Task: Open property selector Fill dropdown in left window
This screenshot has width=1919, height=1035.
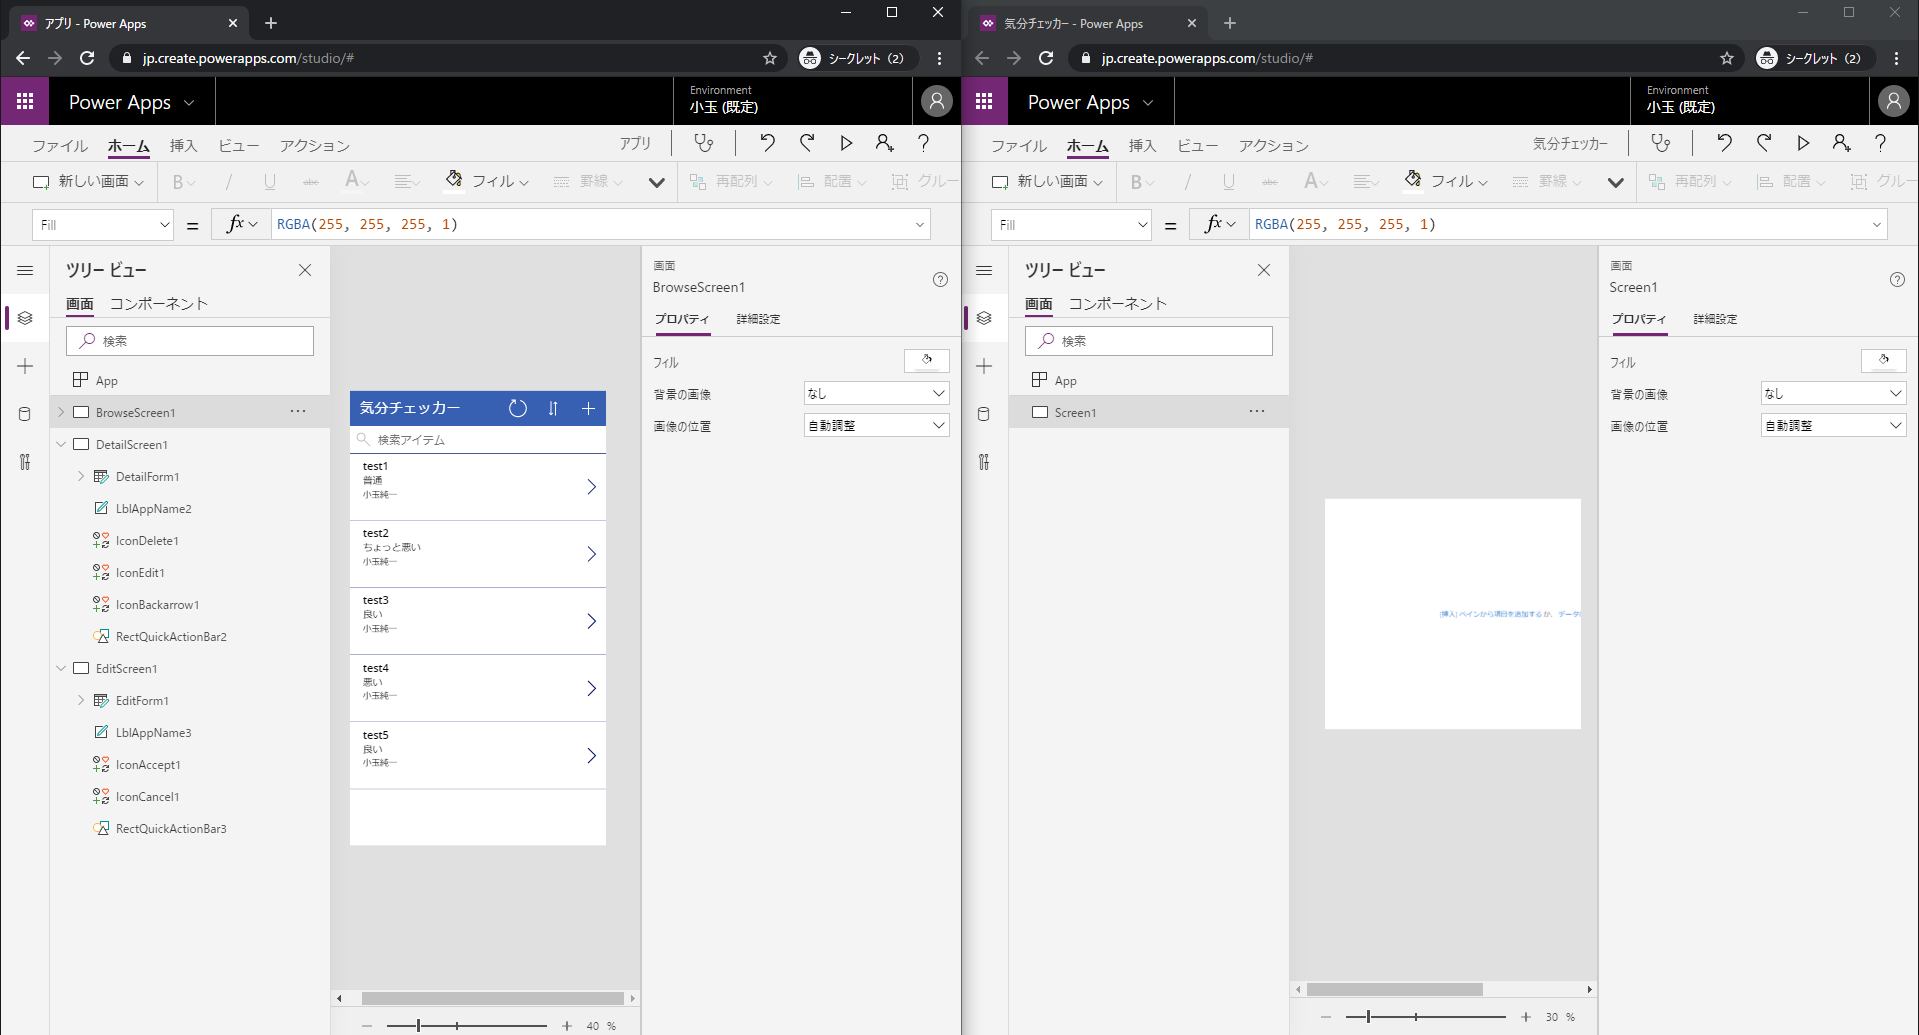Action: point(103,225)
